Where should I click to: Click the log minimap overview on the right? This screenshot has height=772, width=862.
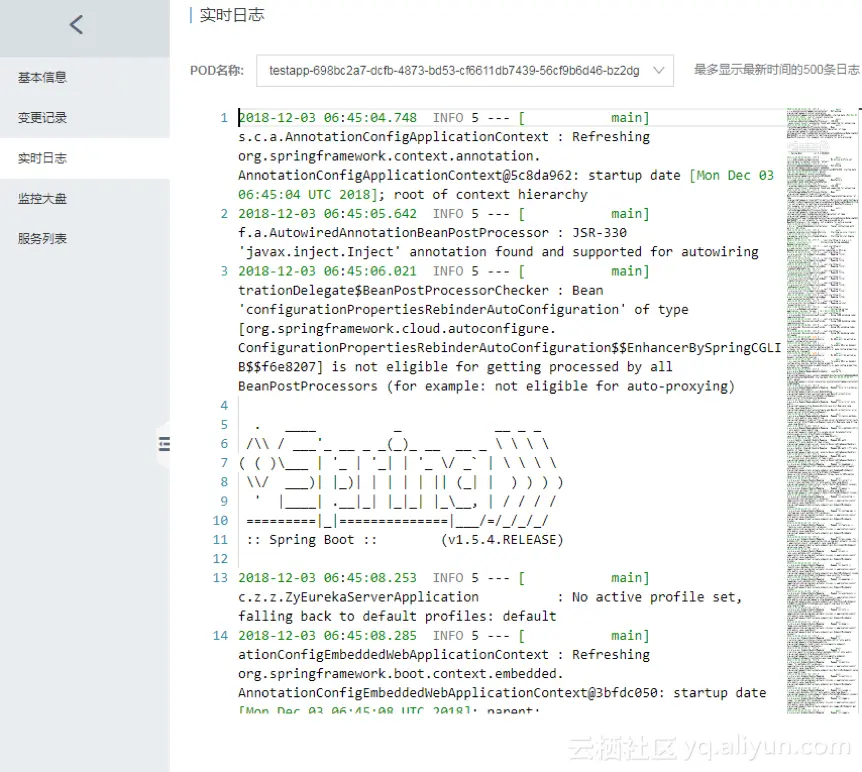tap(822, 411)
